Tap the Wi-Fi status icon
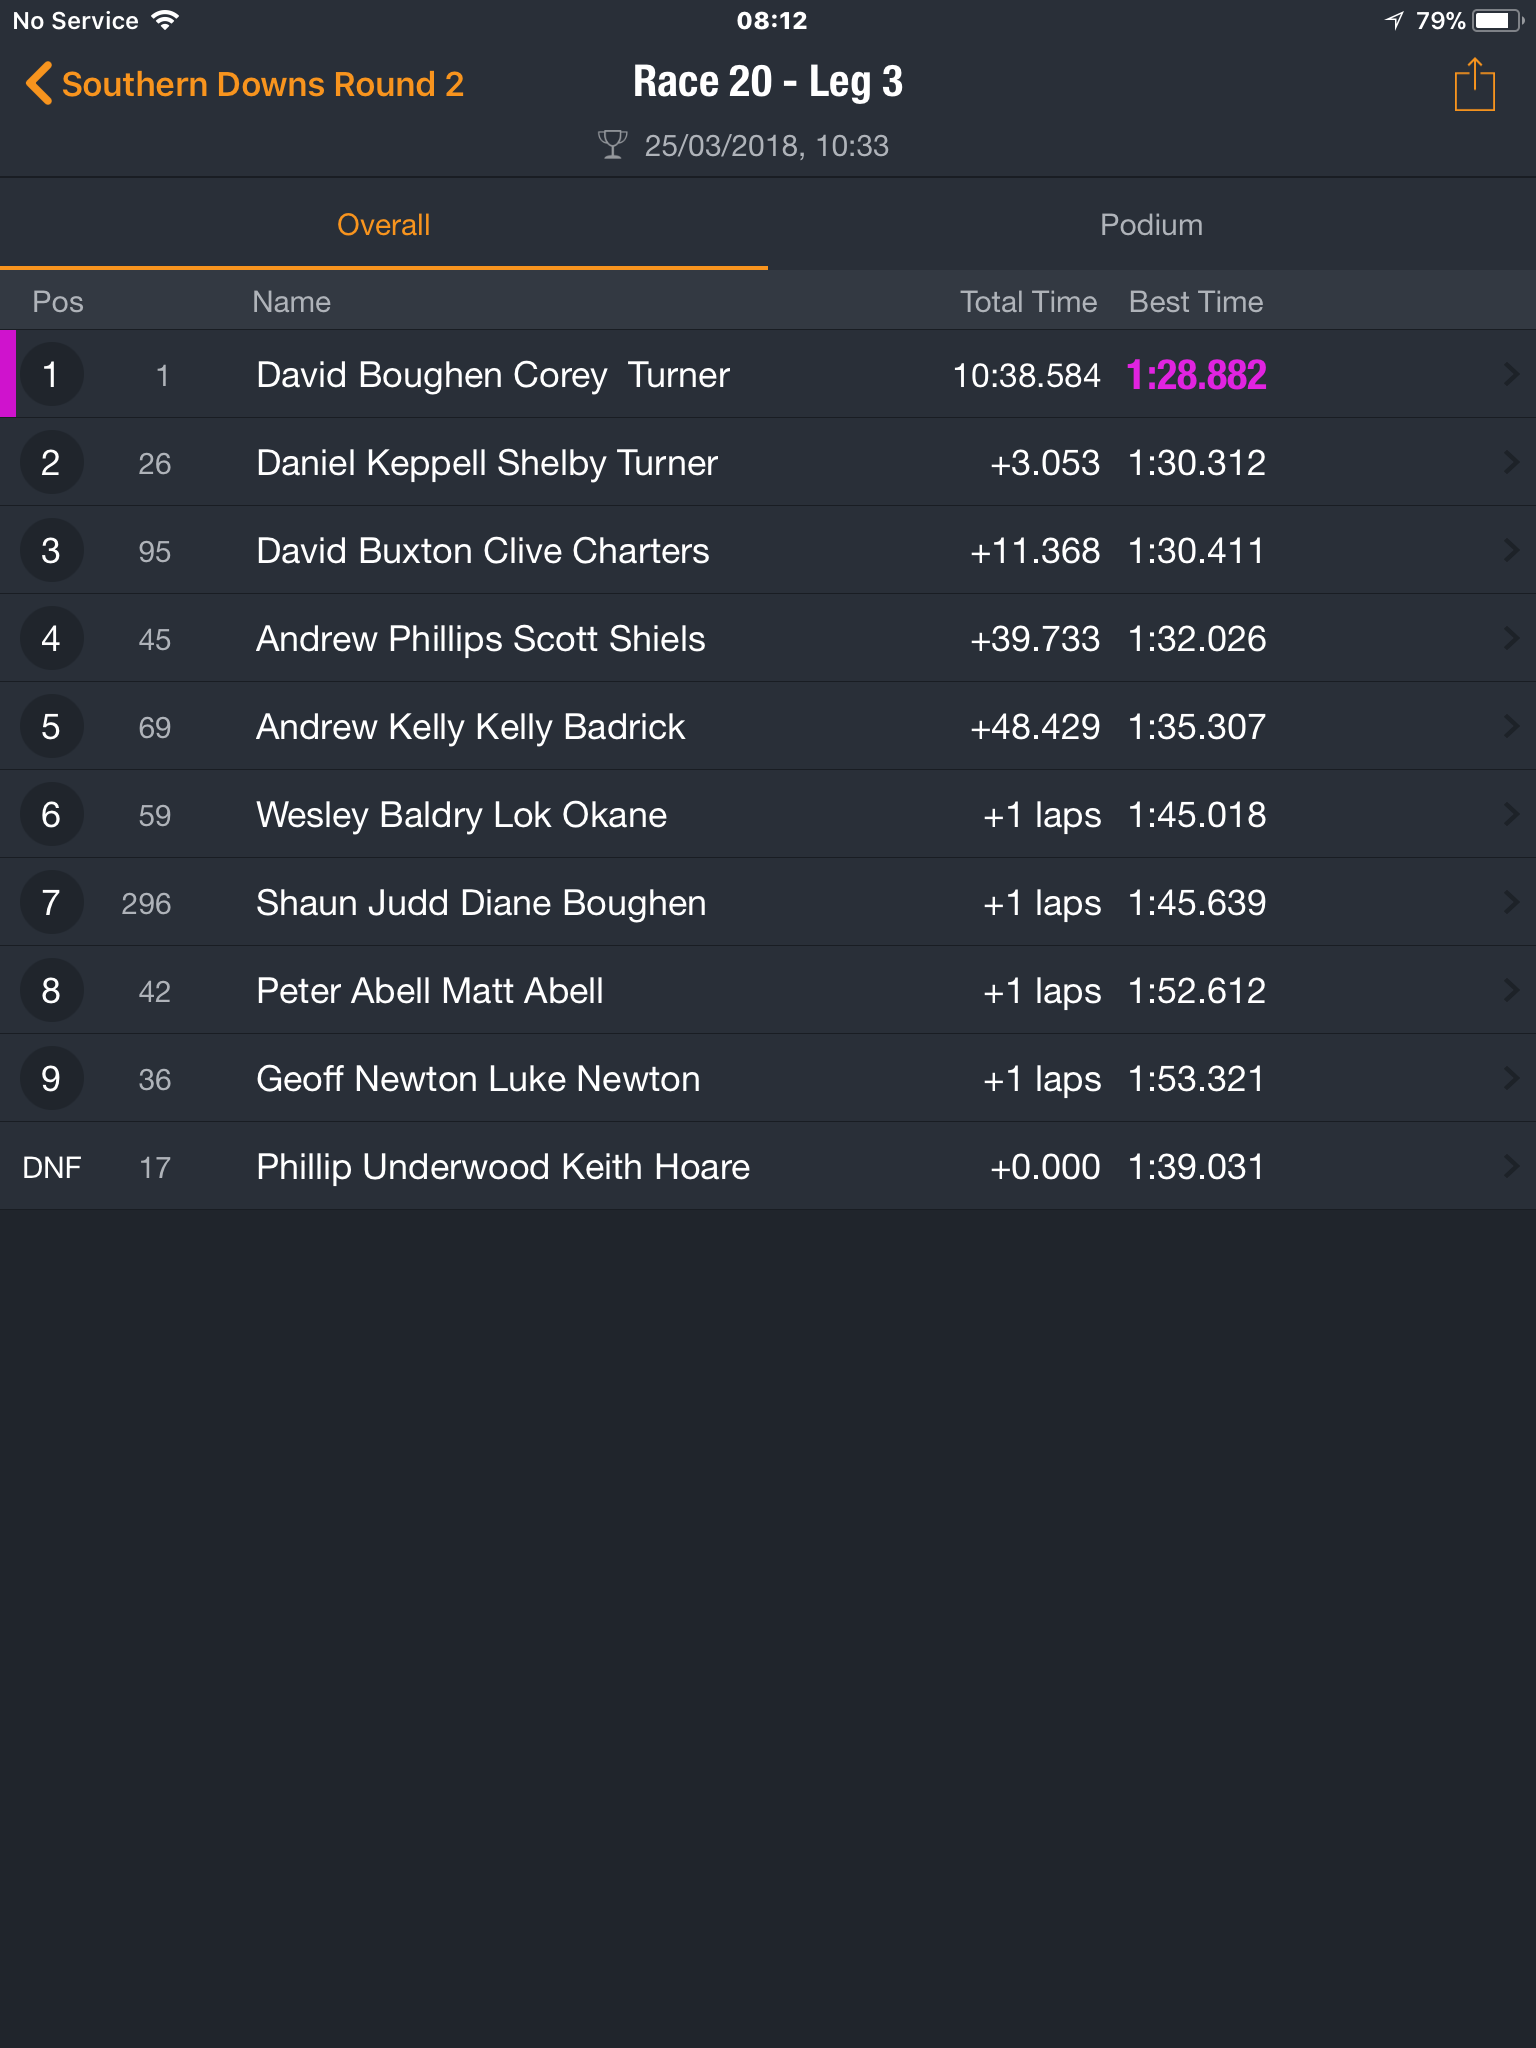1536x2048 pixels. 164,20
